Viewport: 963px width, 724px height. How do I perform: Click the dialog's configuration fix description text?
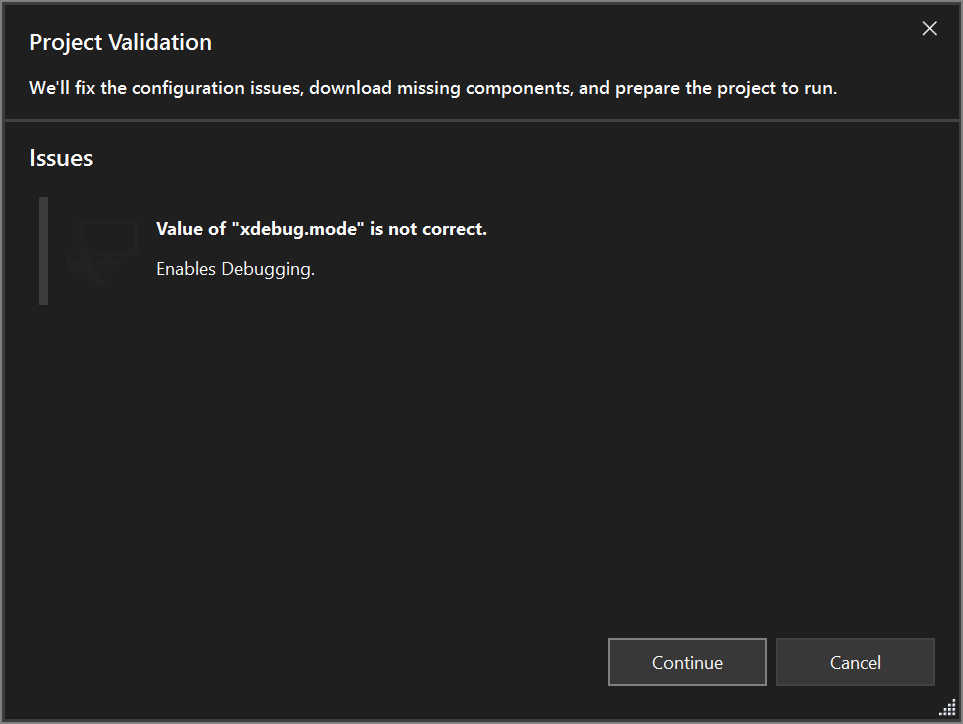coord(432,88)
